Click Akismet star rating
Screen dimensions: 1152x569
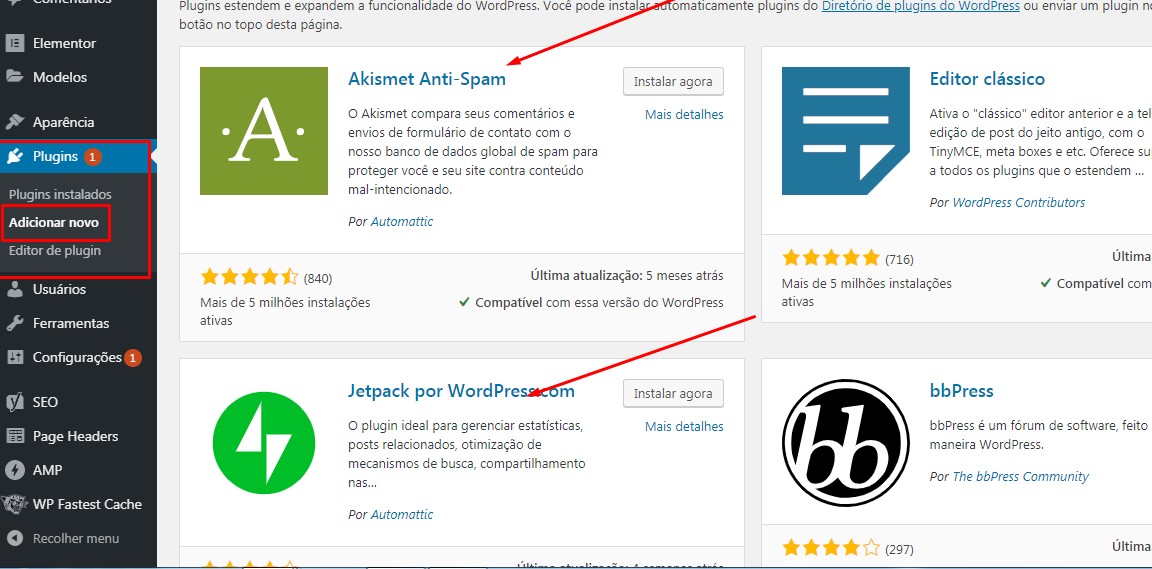click(249, 277)
